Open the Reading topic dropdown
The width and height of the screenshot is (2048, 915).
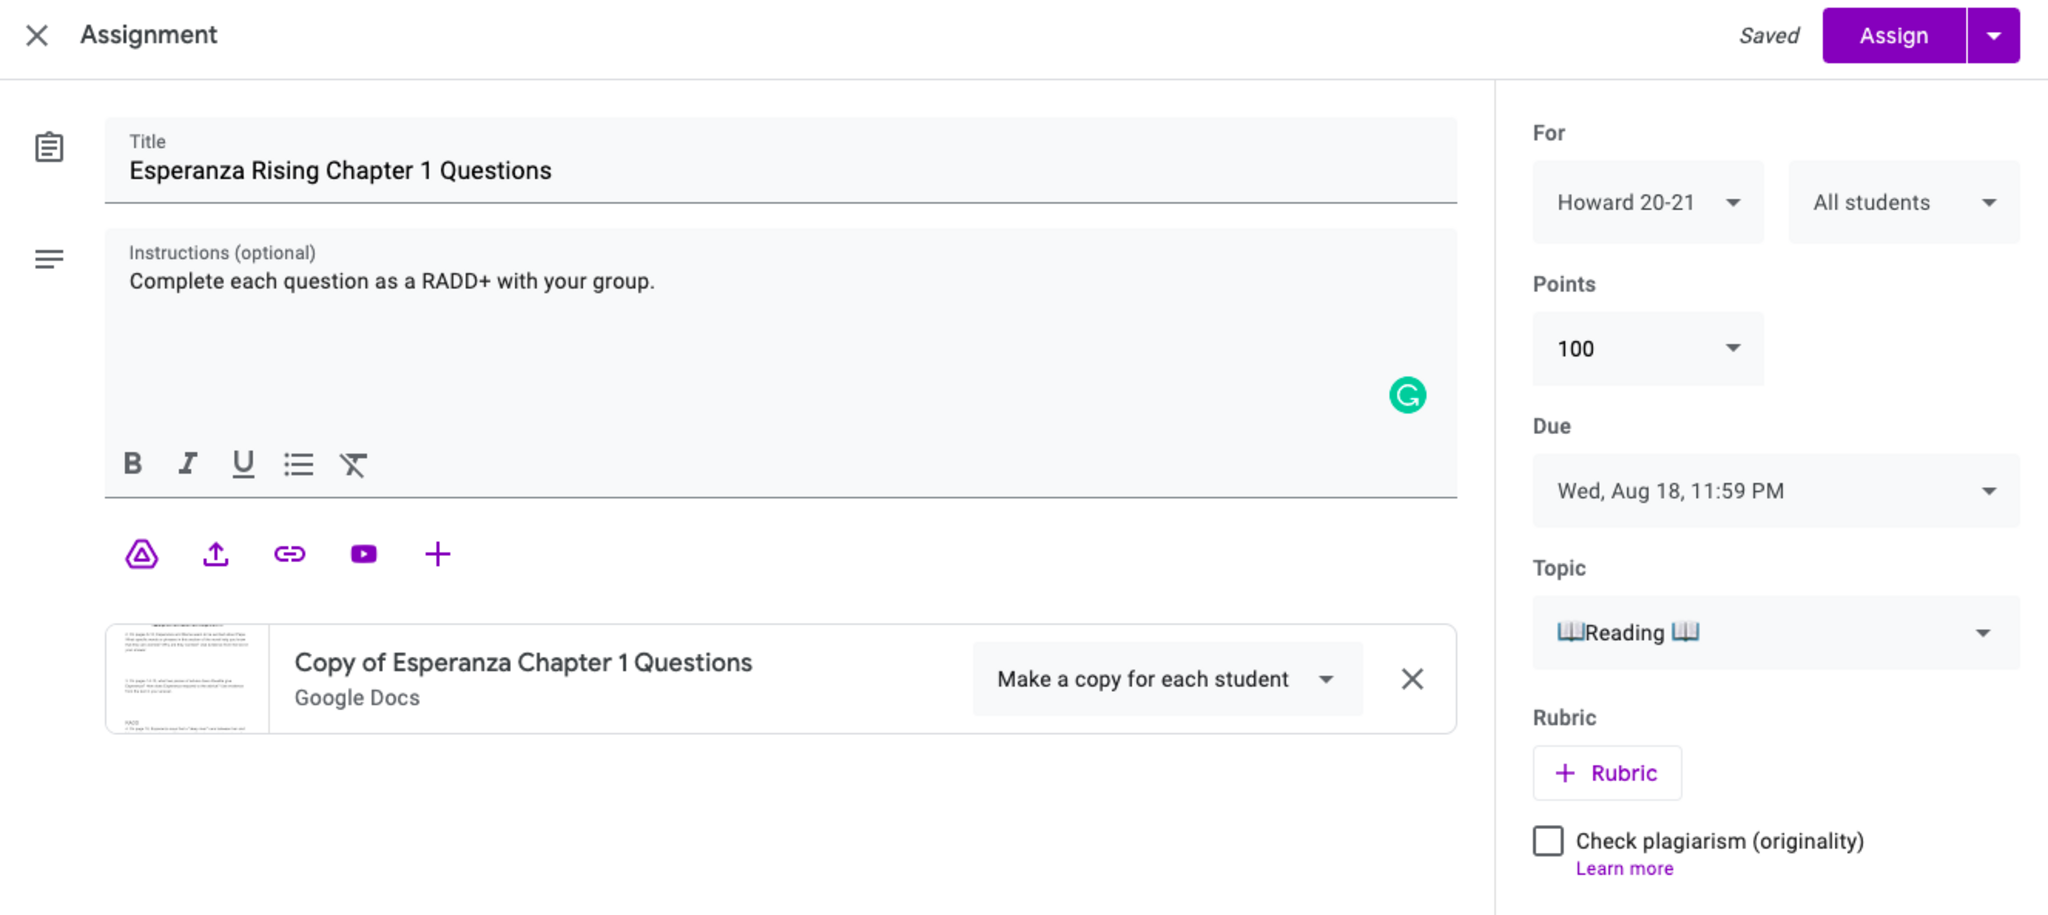[x=1775, y=633]
